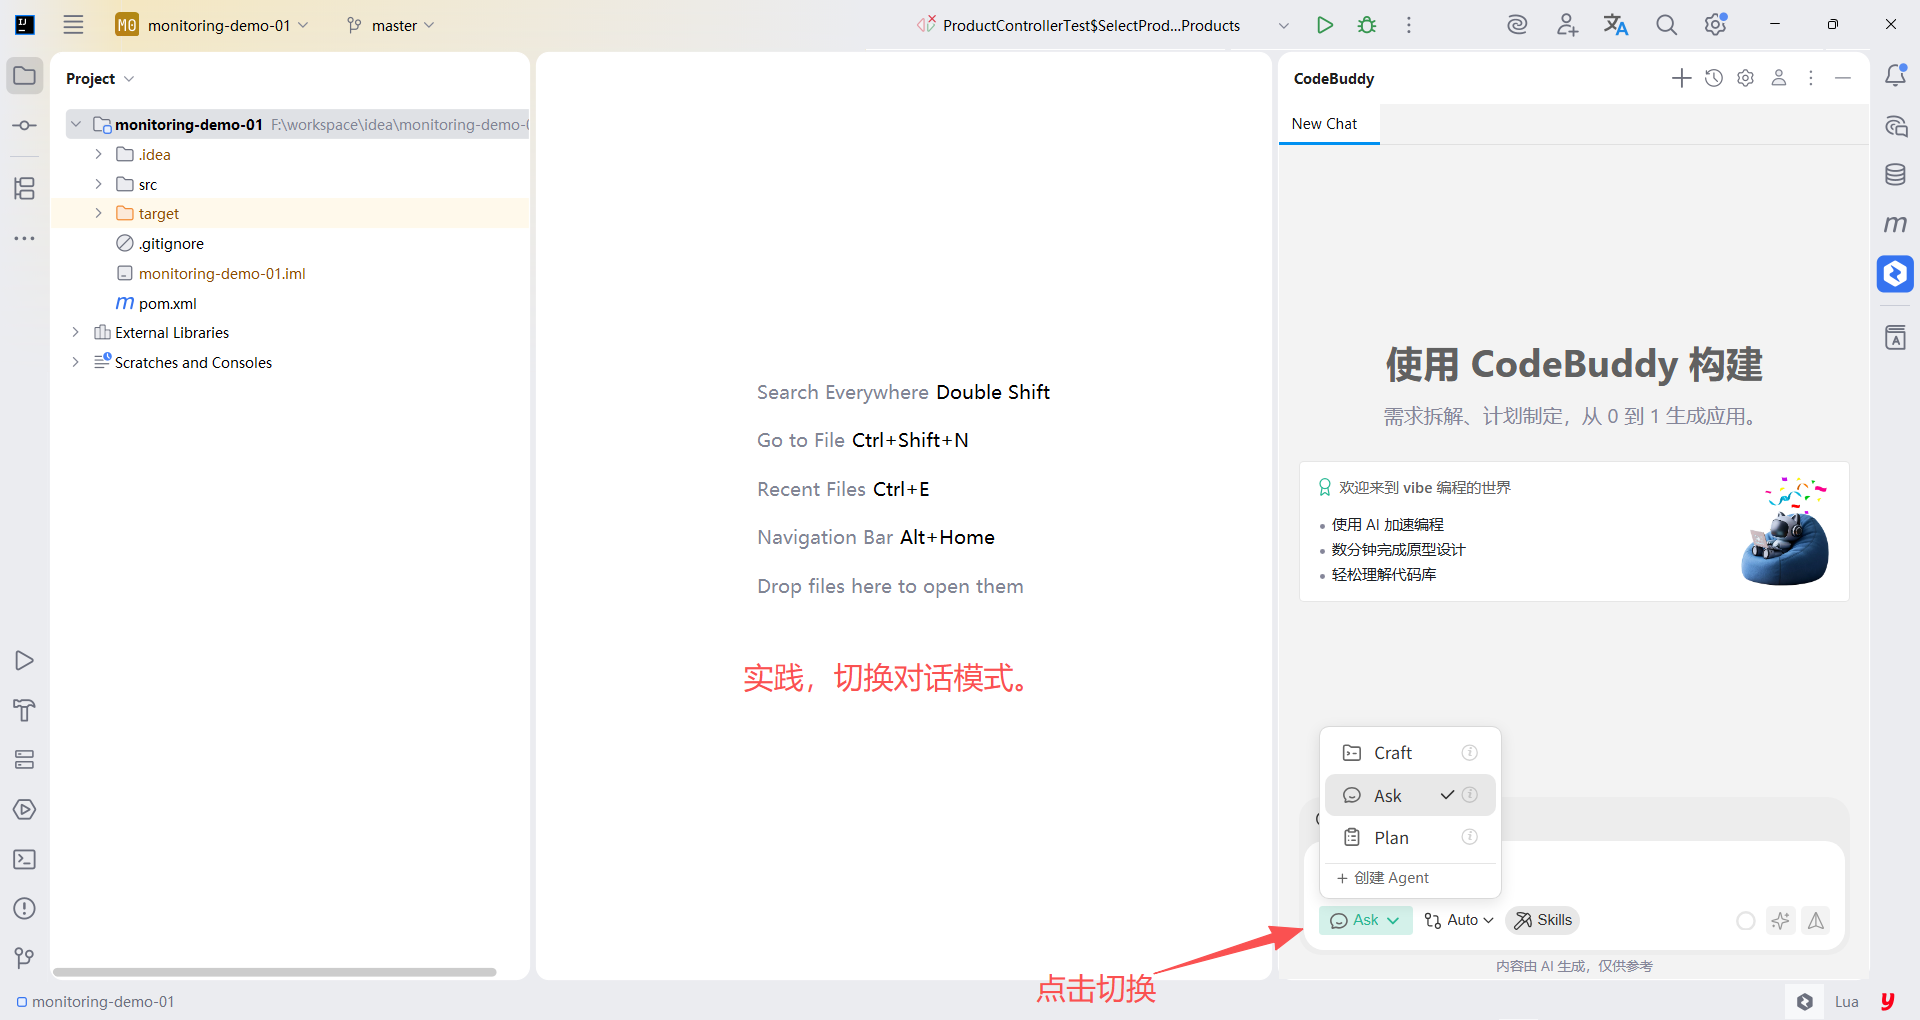The width and height of the screenshot is (1920, 1020).
Task: Open the Run tool window
Action: [x=25, y=660]
